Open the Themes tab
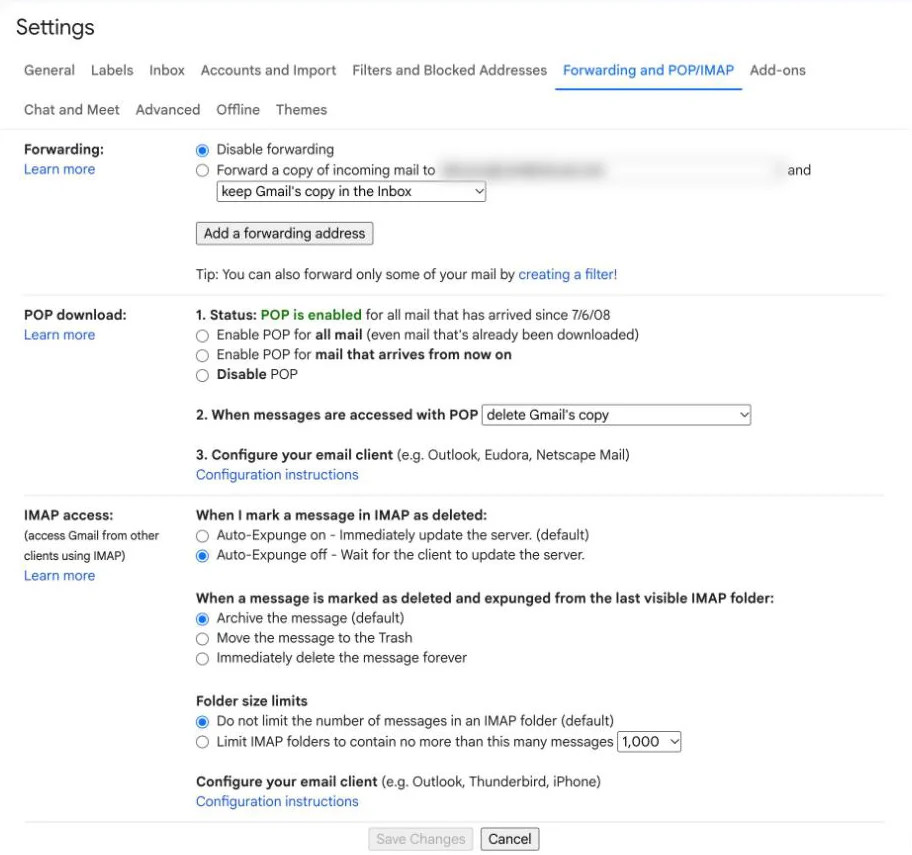 point(301,110)
